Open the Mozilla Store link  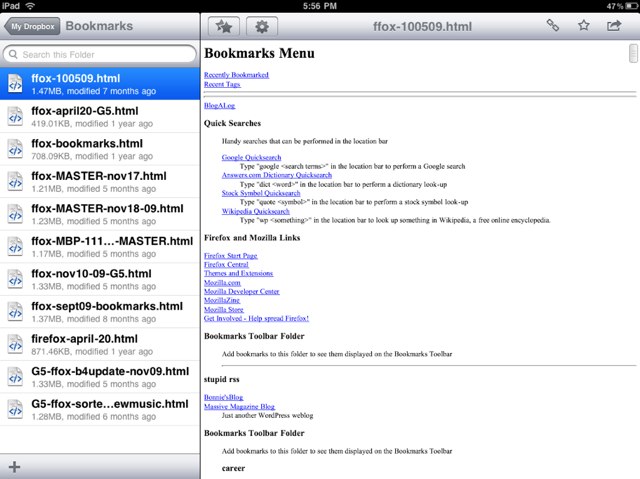[224, 309]
